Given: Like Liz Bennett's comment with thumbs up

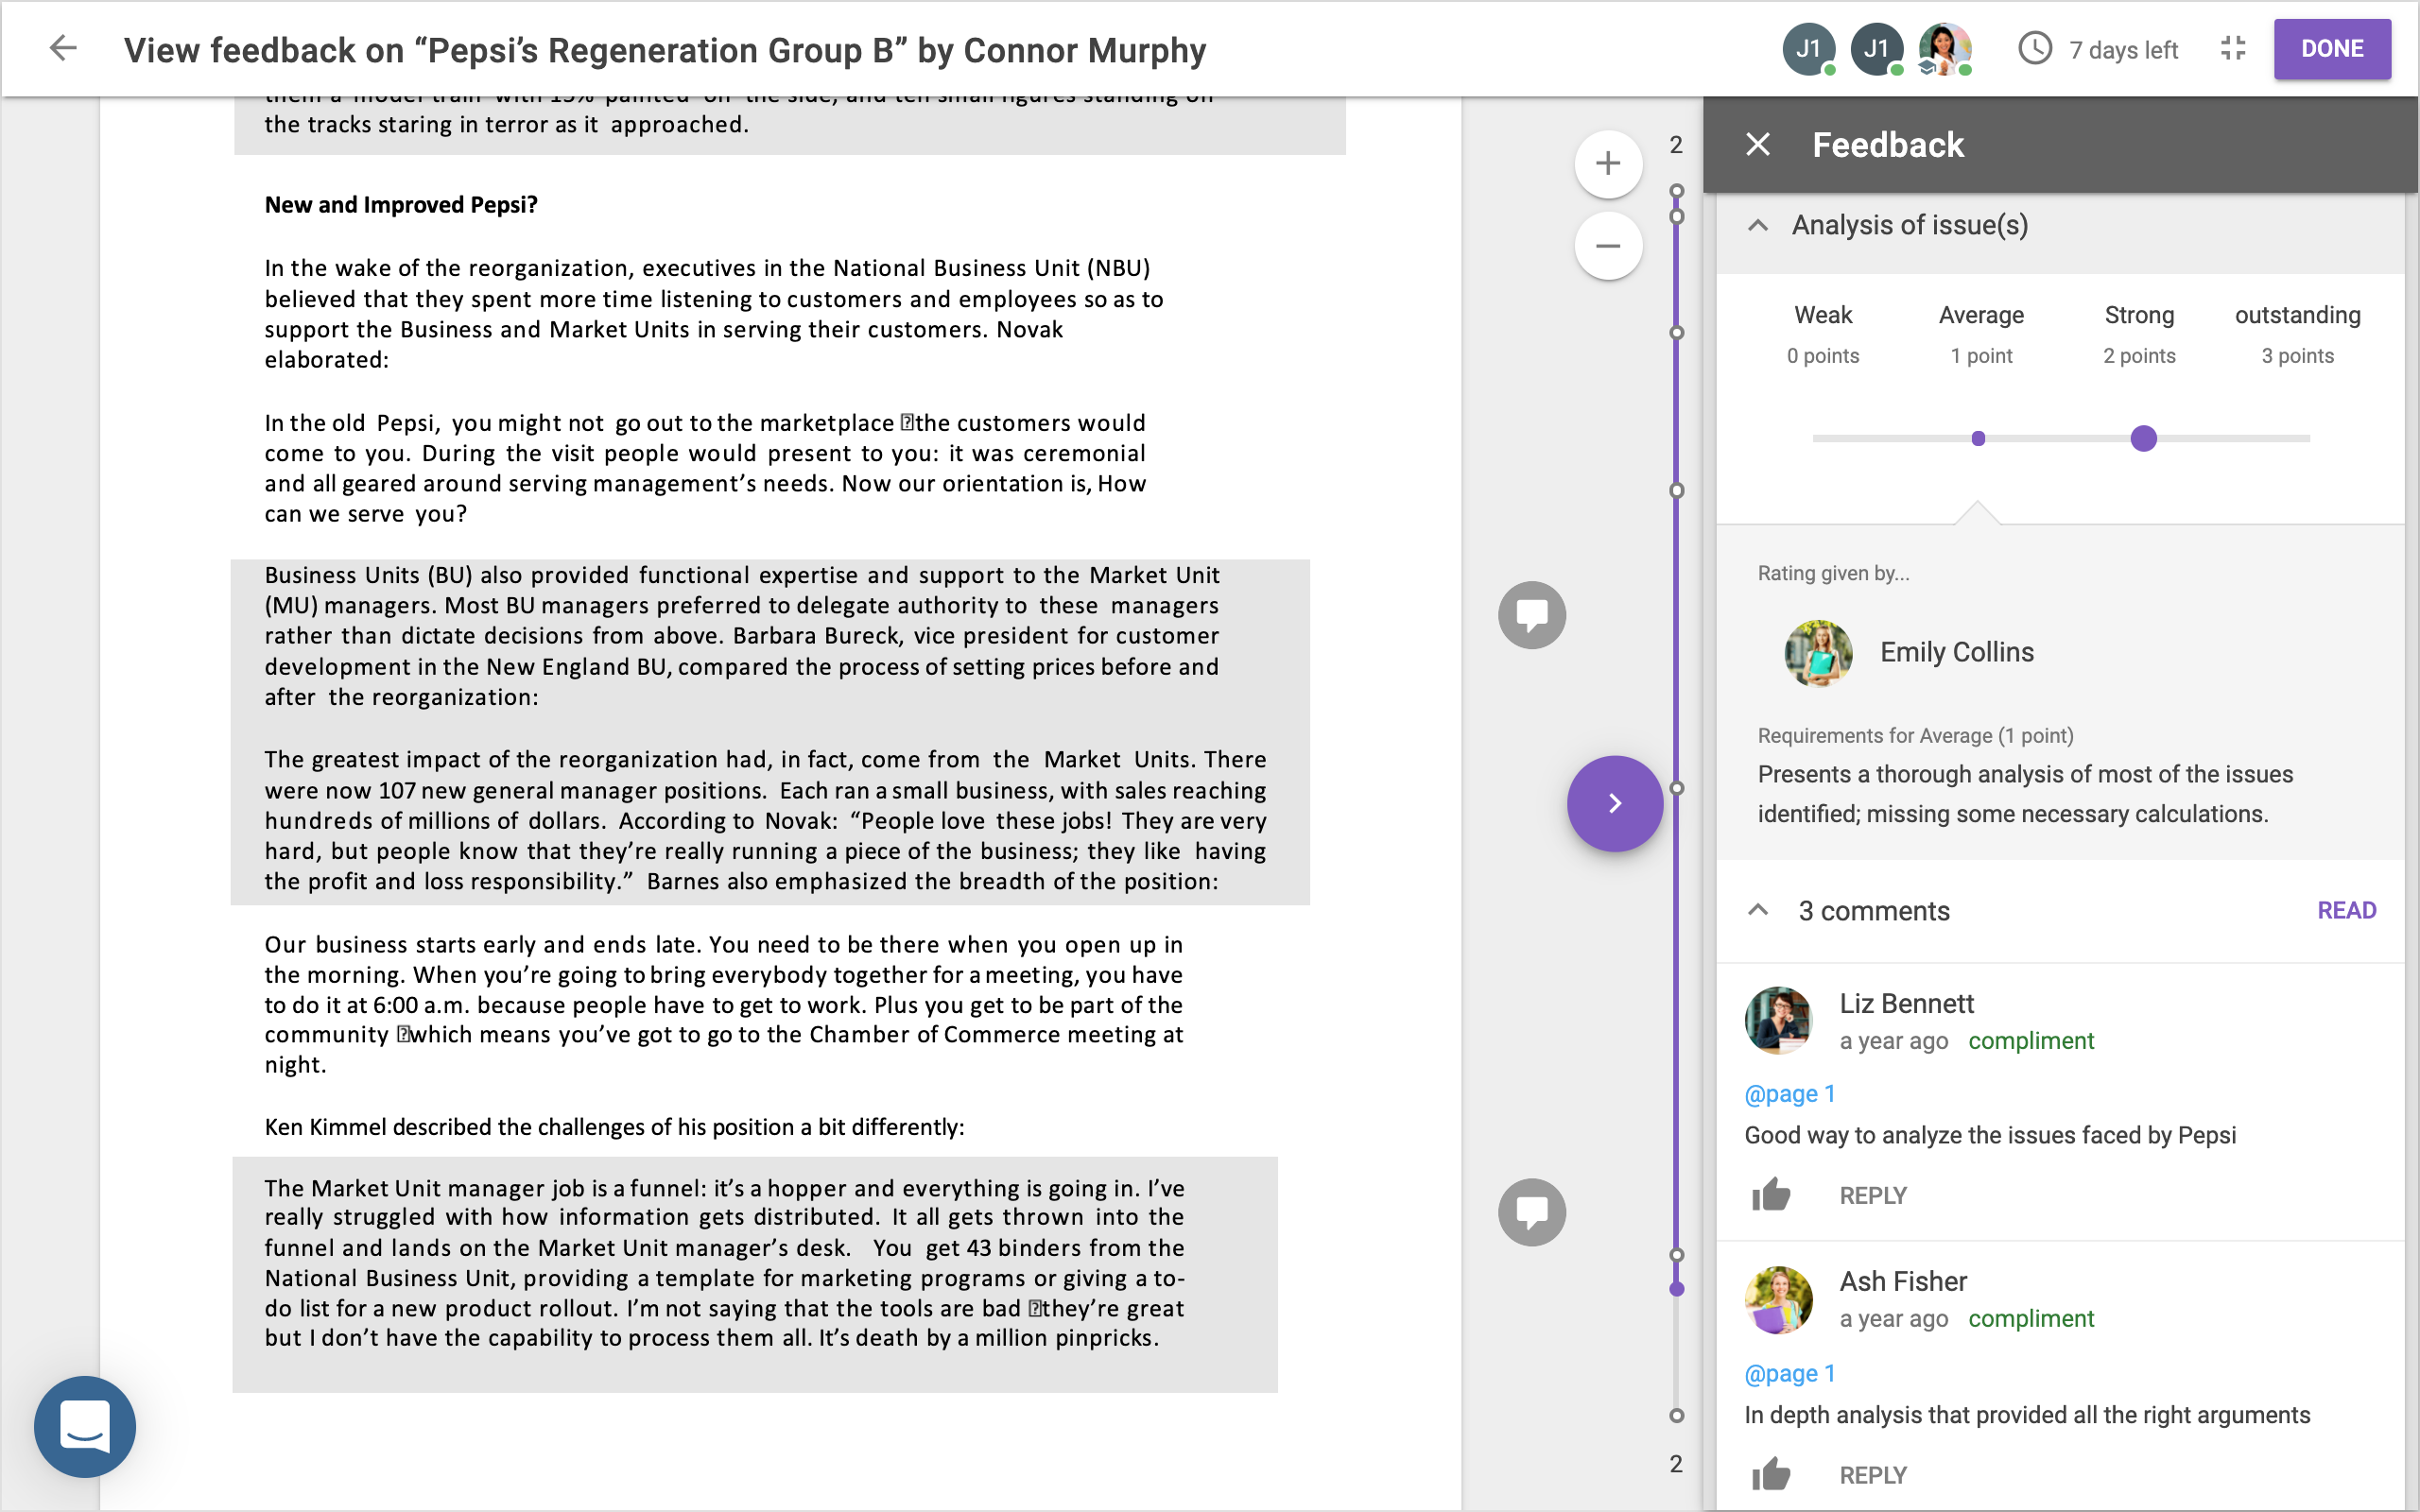Looking at the screenshot, I should click(x=1770, y=1195).
